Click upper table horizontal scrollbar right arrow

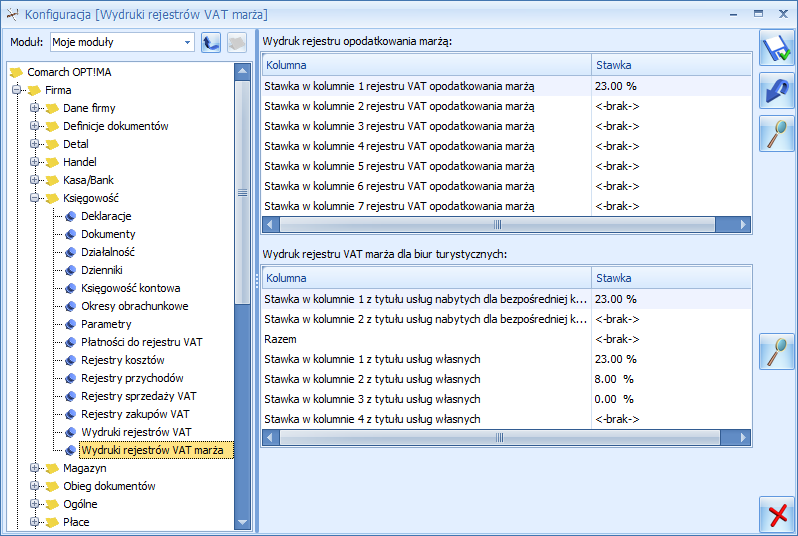point(744,224)
